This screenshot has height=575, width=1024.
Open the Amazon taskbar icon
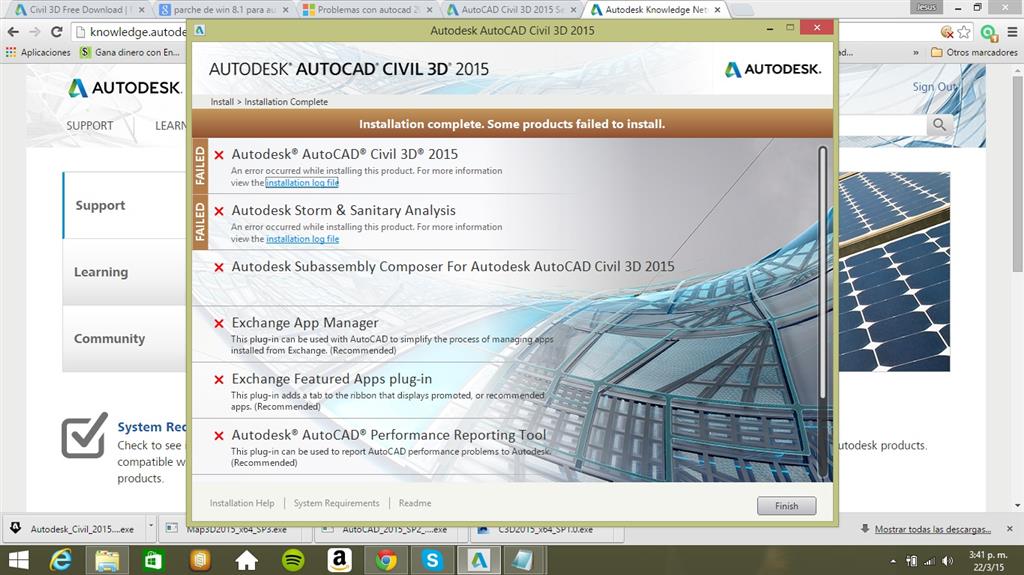[x=339, y=561]
